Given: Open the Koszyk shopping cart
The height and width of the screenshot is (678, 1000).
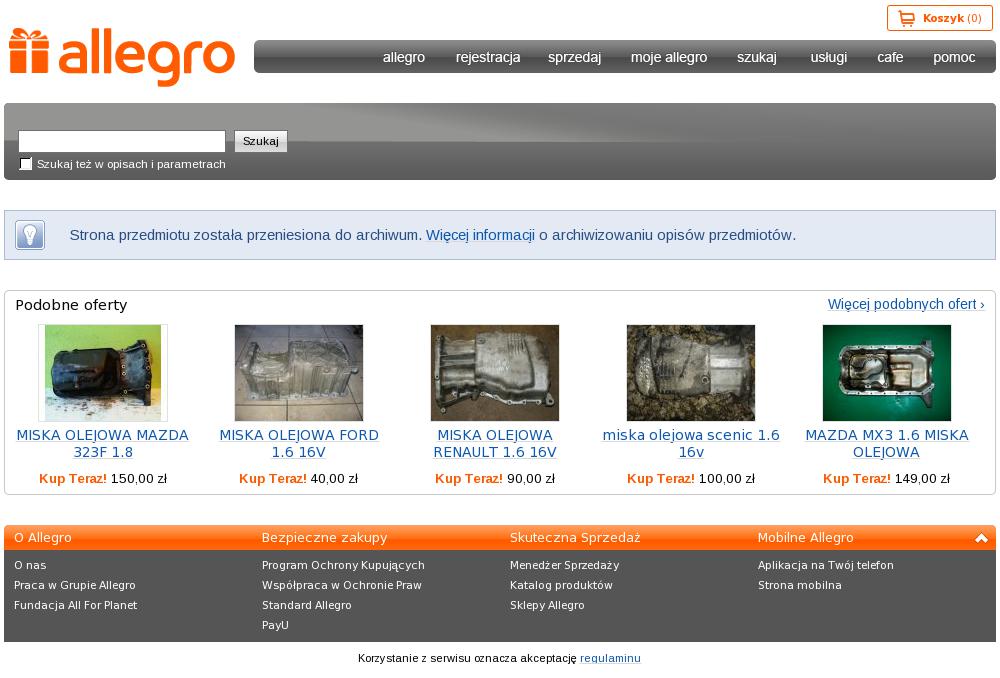Looking at the screenshot, I should click(939, 18).
